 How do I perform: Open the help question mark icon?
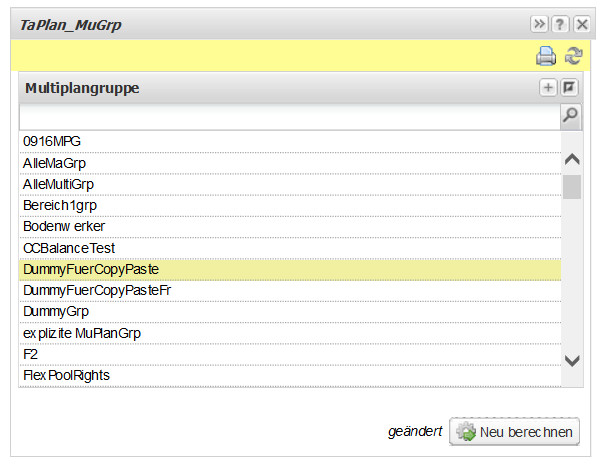pos(560,25)
